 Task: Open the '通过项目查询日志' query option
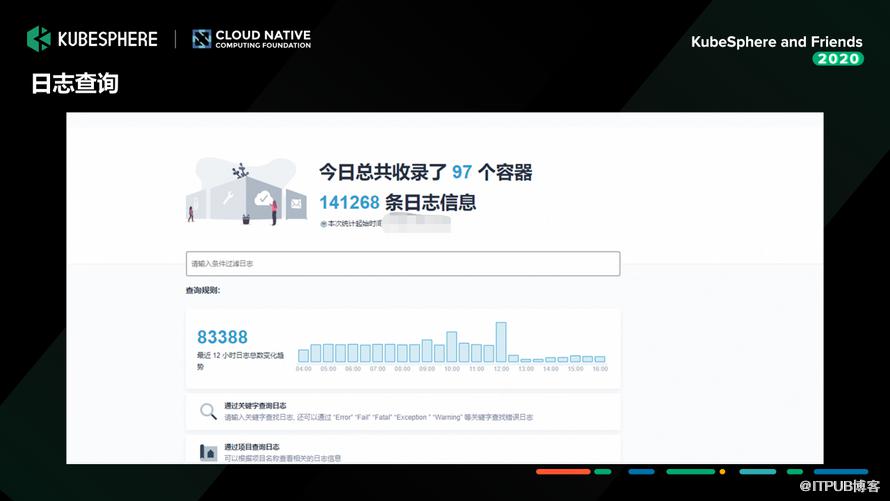point(403,450)
